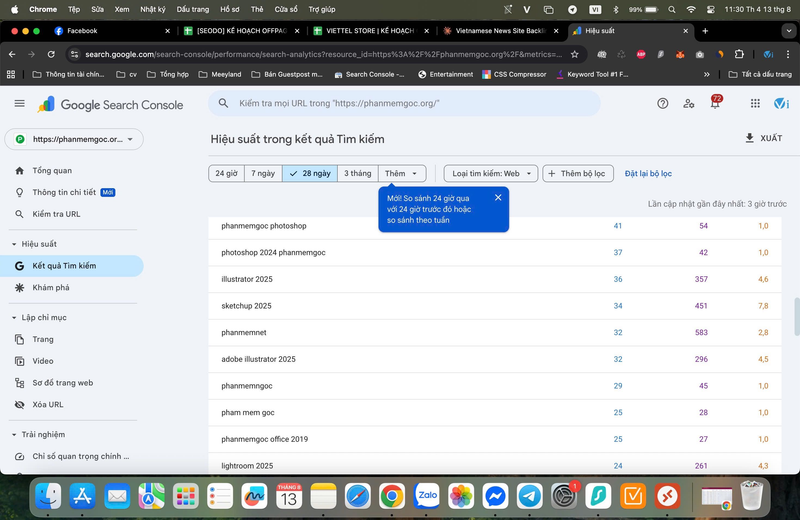This screenshot has width=800, height=520.
Task: Open the site info icon in address bar
Action: (x=74, y=54)
